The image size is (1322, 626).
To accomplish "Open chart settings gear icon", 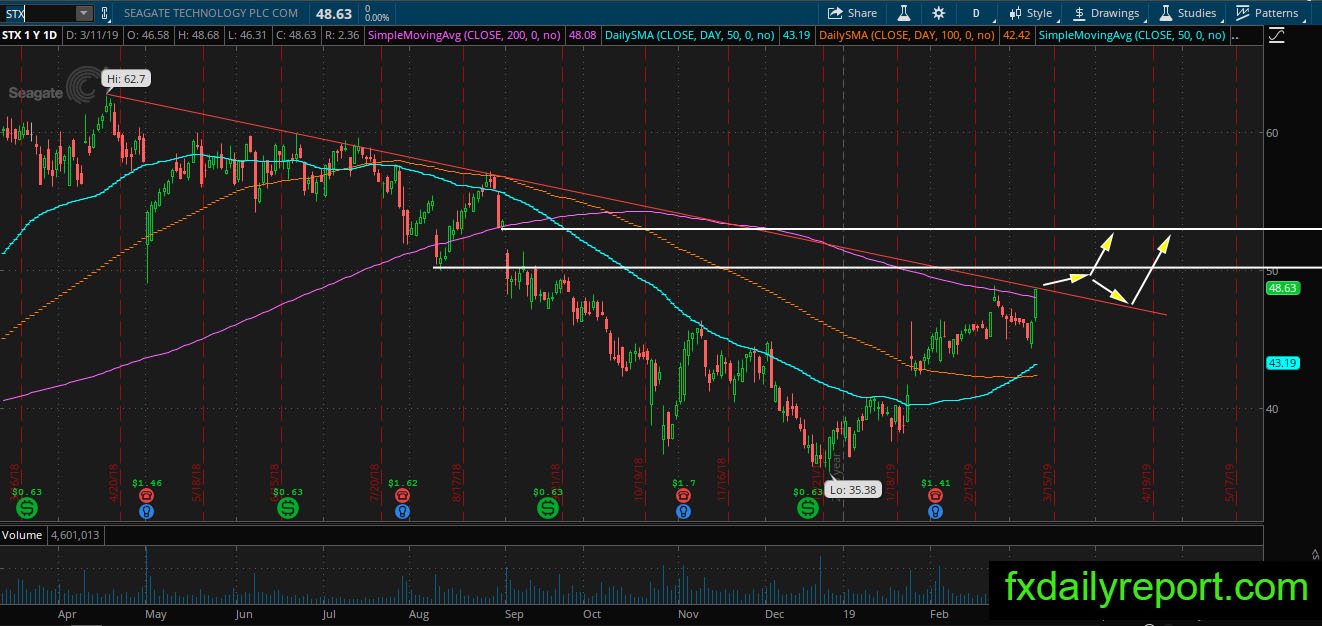I will click(938, 13).
